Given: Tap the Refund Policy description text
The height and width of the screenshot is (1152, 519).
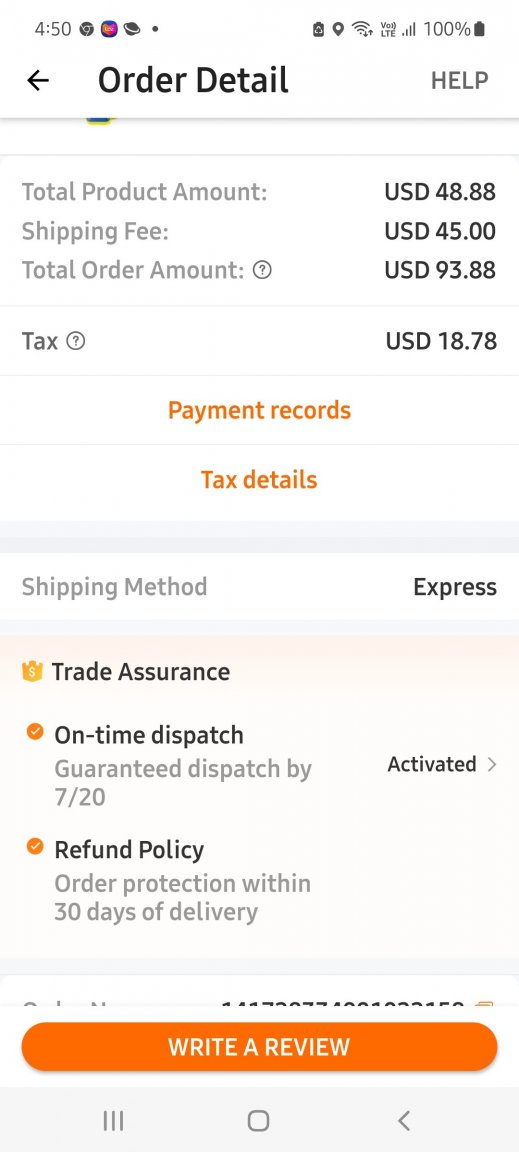Looking at the screenshot, I should [182, 897].
